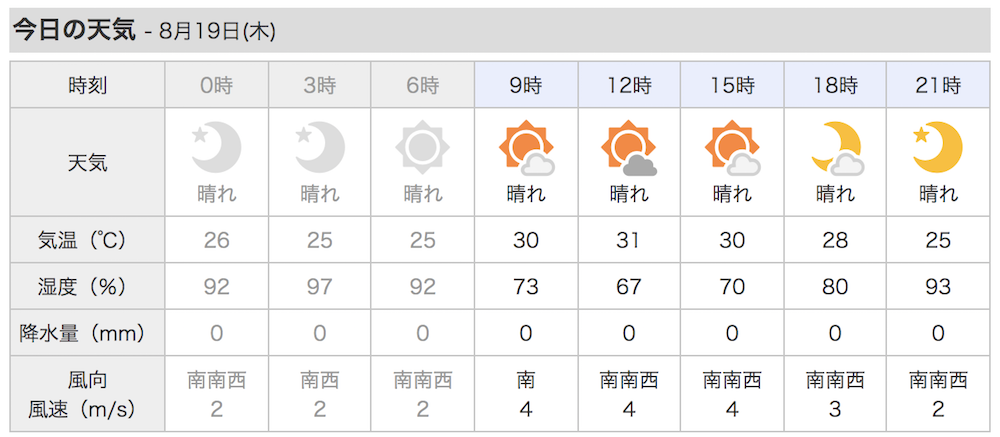Viewport: 1000px width, 437px height.
Task: Click the 31 degree temperature at 12時
Action: point(629,241)
